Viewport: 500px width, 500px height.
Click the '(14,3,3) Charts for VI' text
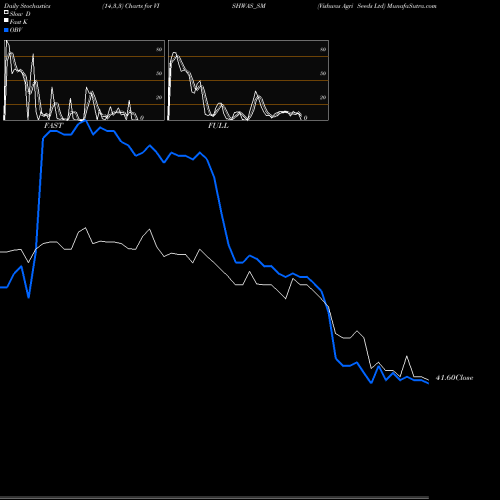pos(131,6)
